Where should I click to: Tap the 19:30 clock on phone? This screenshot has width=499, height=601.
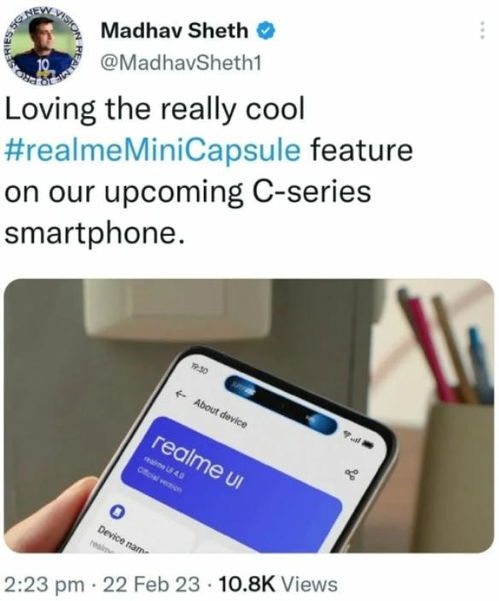199,369
